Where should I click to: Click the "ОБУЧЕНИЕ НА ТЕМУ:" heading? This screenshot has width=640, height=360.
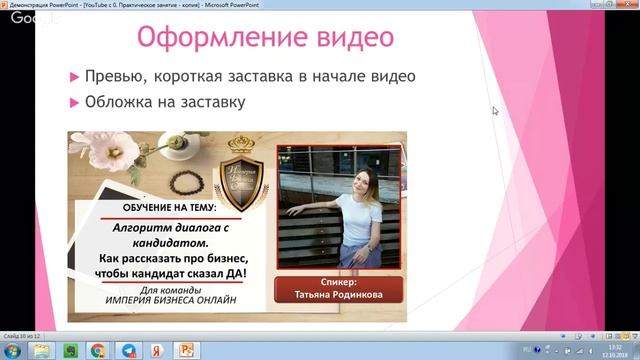pos(169,207)
